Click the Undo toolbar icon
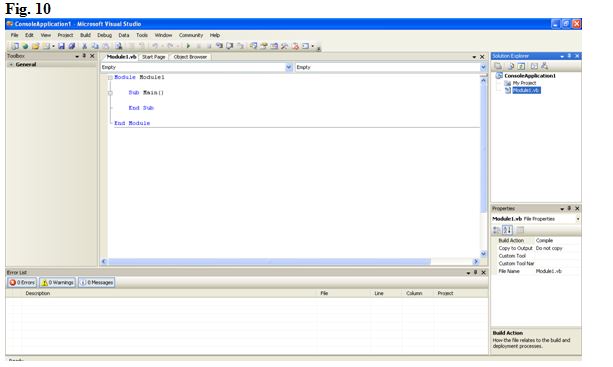Screen dimensions: 613x367 [154, 46]
